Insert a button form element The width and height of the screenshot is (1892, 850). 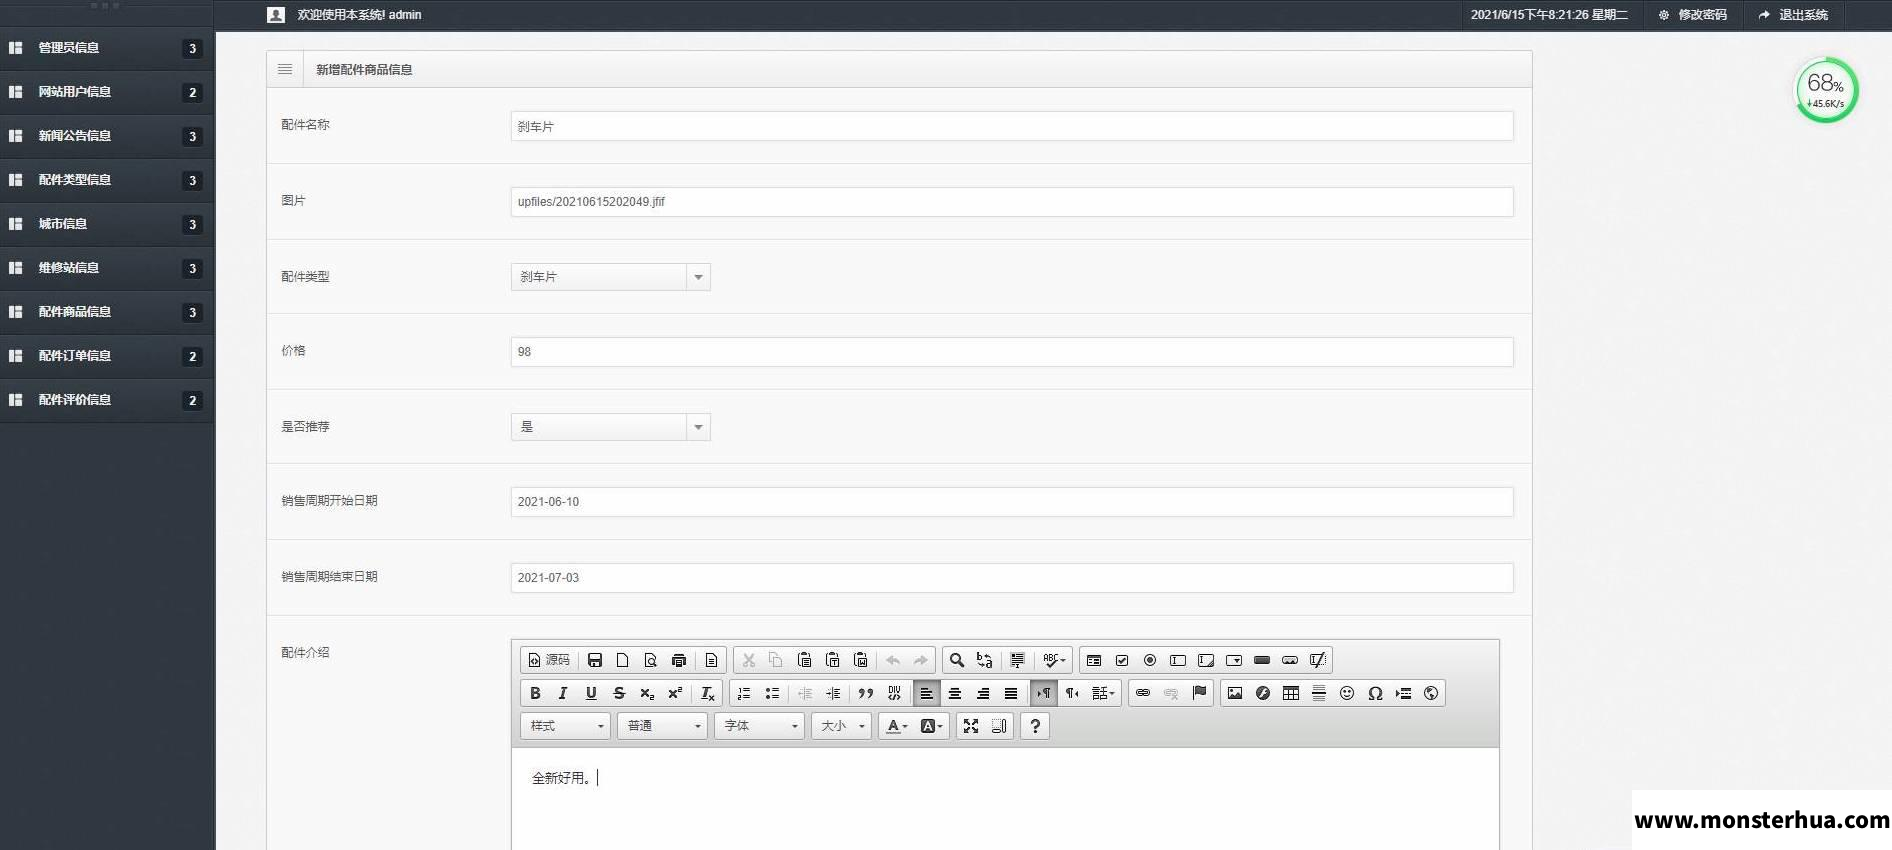click(1262, 660)
